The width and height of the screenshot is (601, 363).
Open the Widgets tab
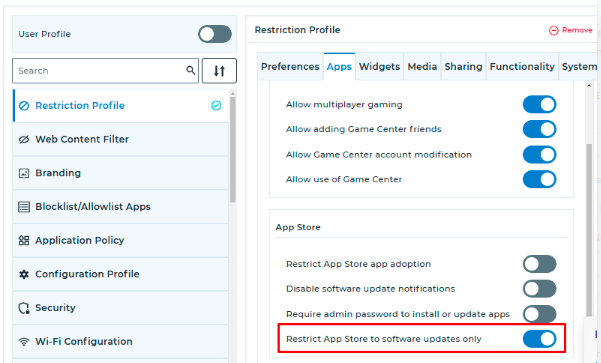click(x=379, y=67)
